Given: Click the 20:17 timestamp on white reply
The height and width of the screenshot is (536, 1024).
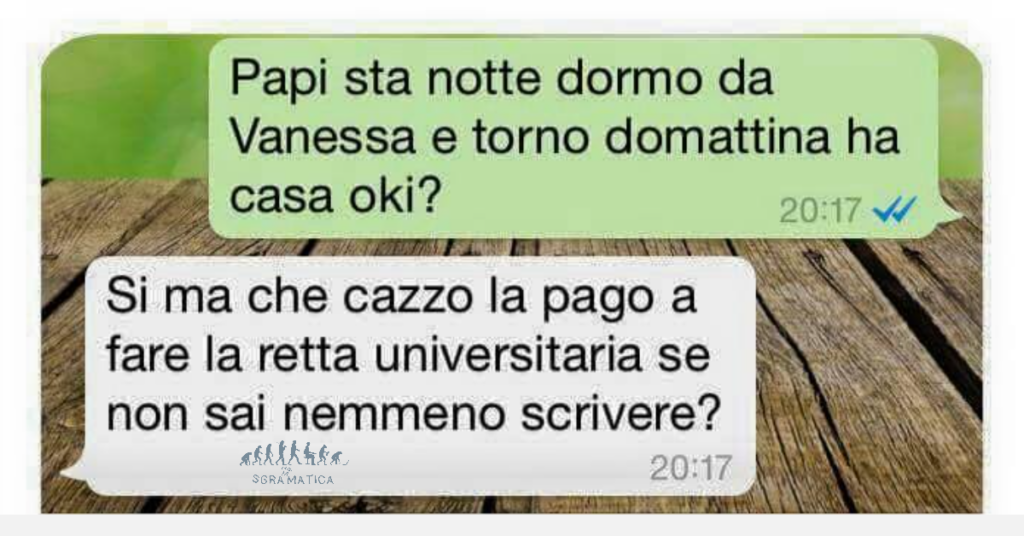Looking at the screenshot, I should tap(691, 467).
